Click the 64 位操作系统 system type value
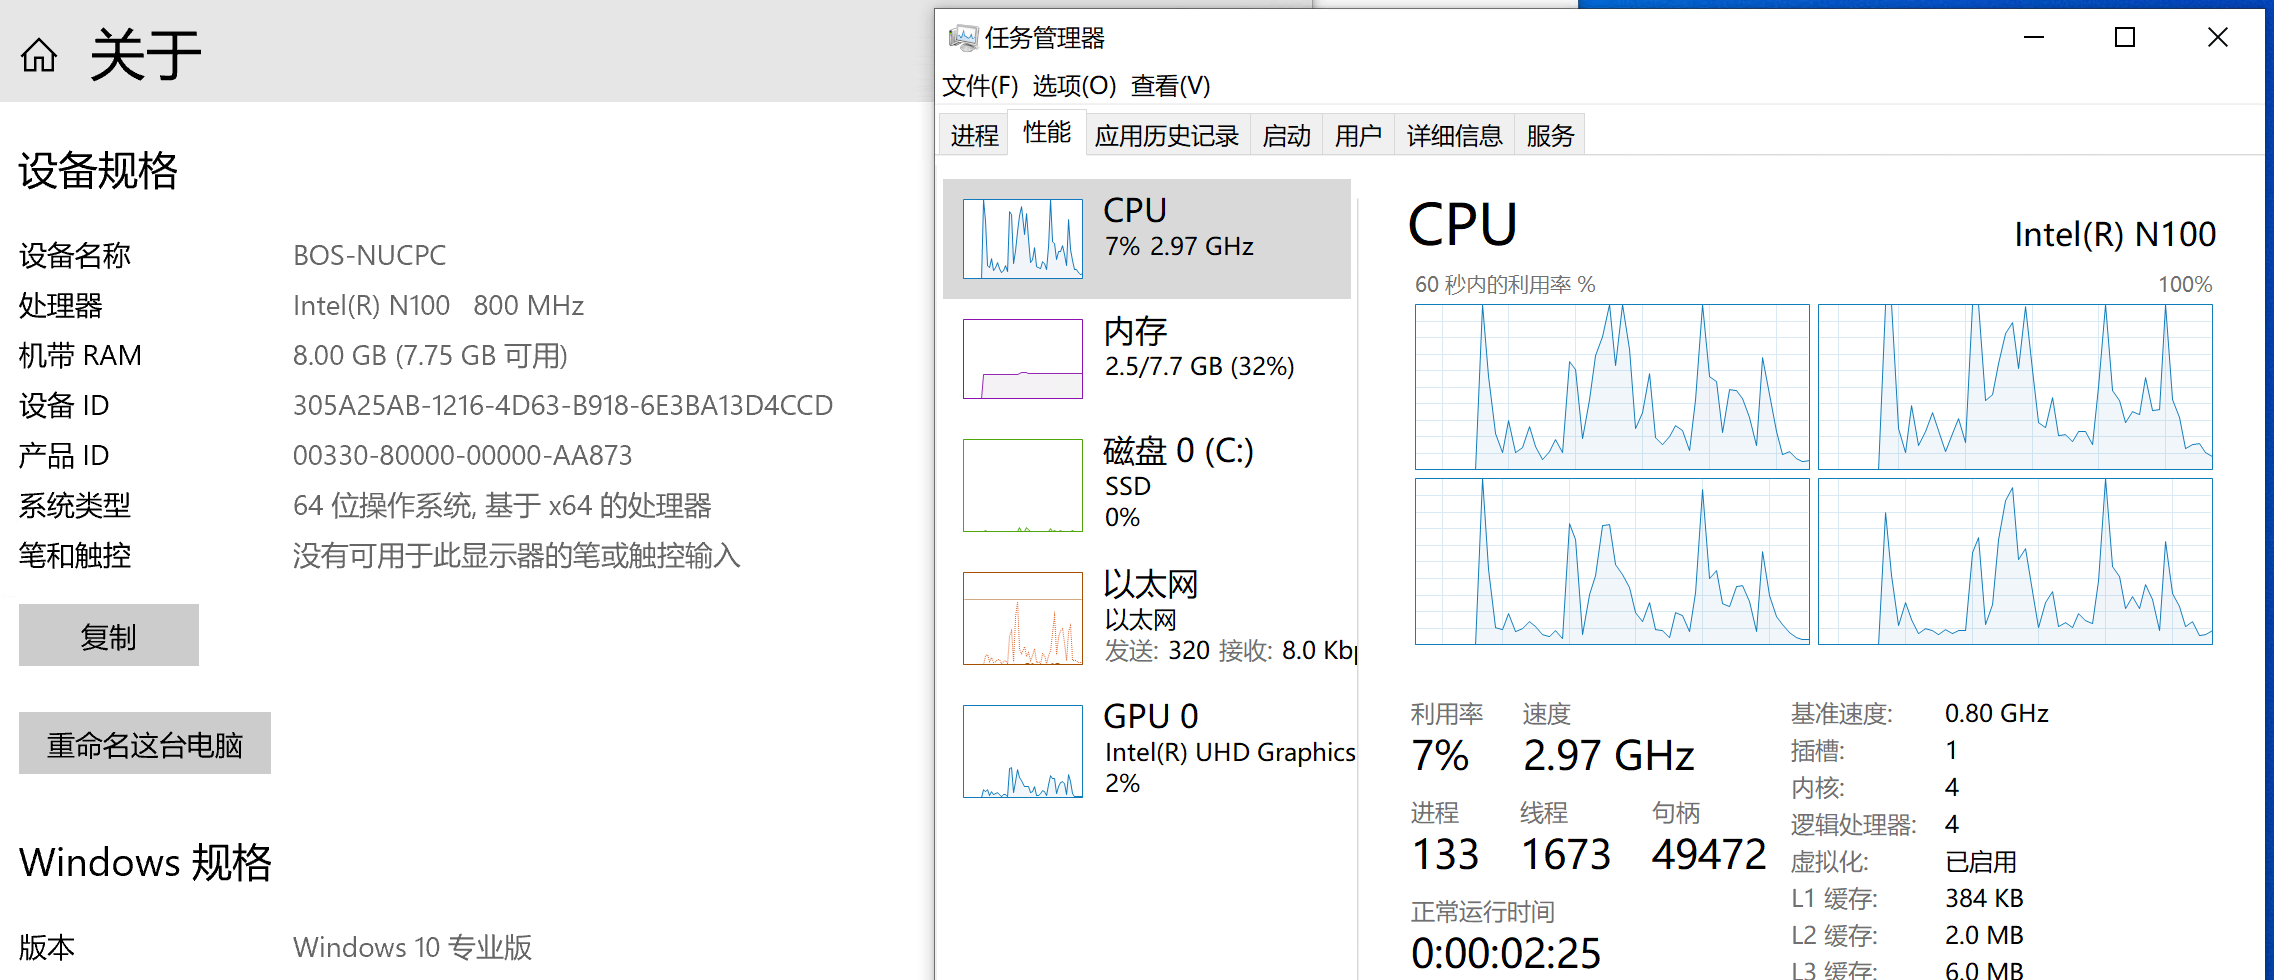This screenshot has height=980, width=2274. point(502,505)
